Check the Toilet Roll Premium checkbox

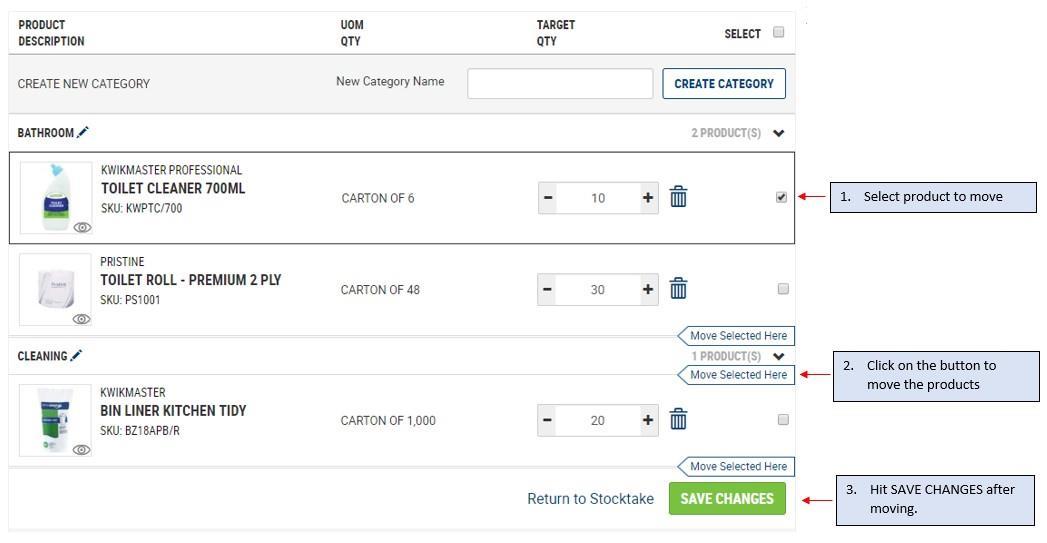(x=783, y=289)
